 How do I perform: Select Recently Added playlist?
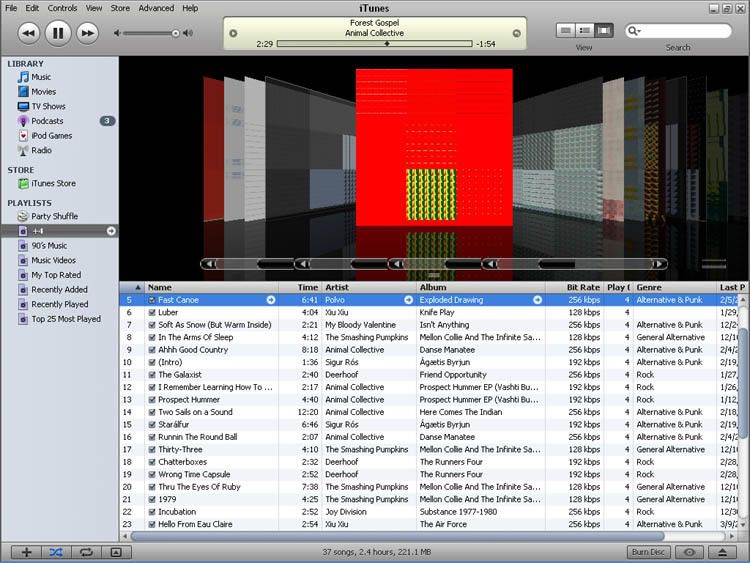pyautogui.click(x=59, y=289)
